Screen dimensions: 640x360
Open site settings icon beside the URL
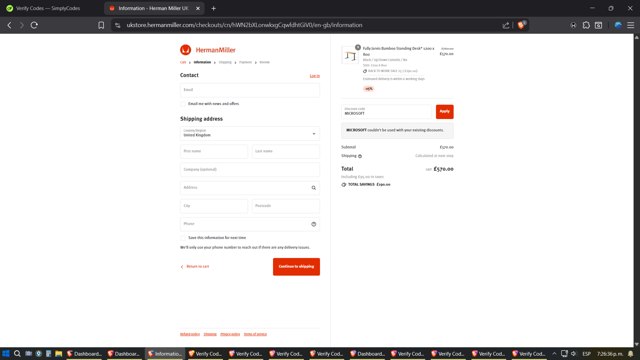[118, 25]
